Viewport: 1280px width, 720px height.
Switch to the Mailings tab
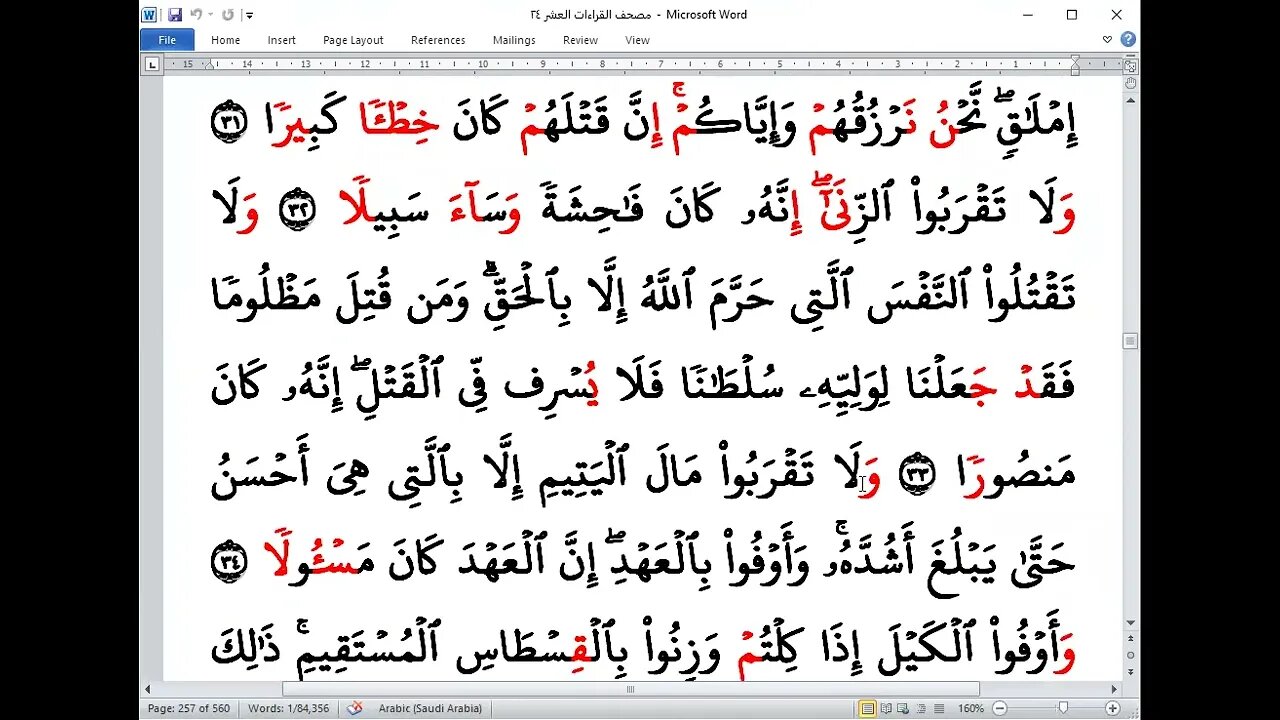click(x=514, y=40)
